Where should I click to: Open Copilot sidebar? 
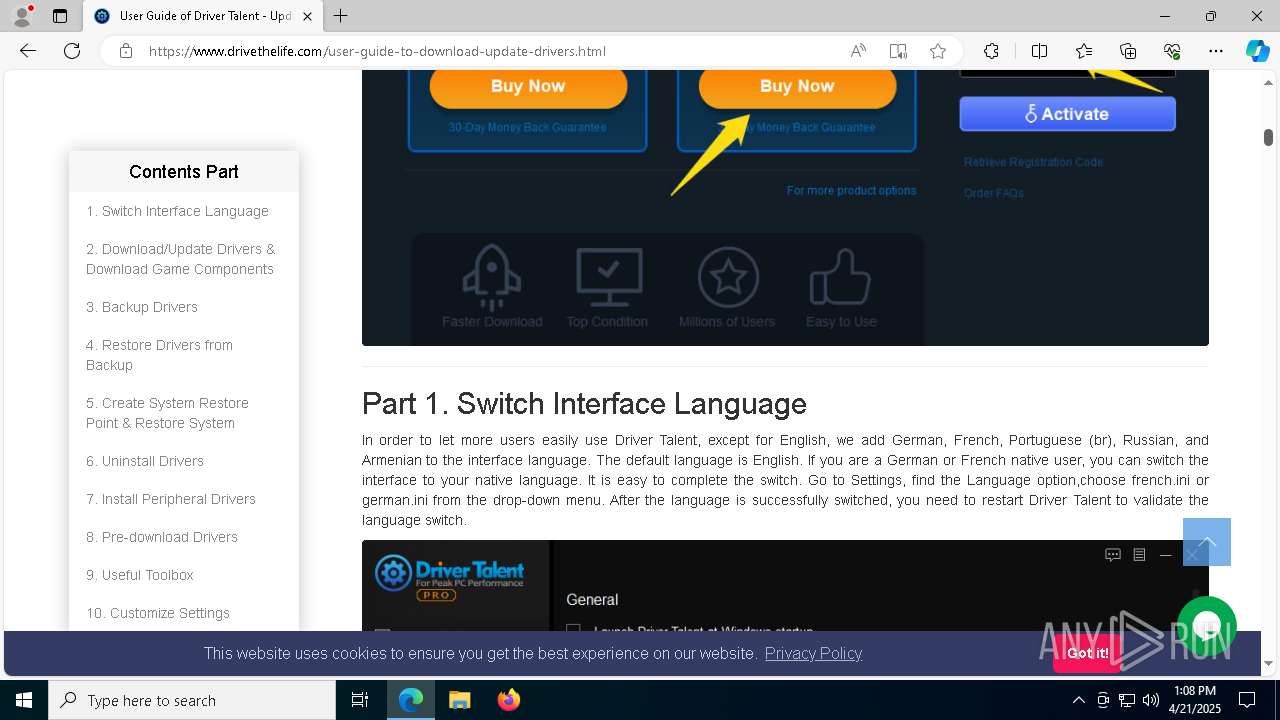(1257, 51)
